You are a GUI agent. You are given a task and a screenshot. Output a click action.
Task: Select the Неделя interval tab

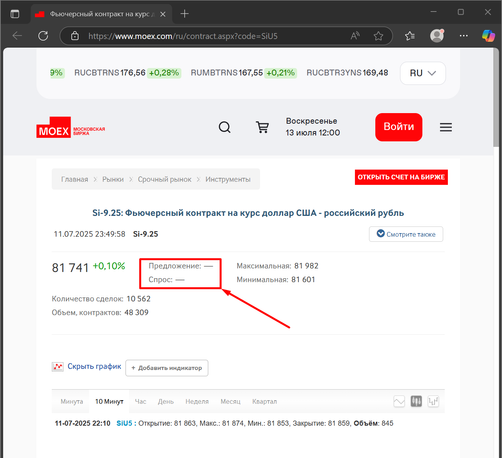tap(197, 401)
